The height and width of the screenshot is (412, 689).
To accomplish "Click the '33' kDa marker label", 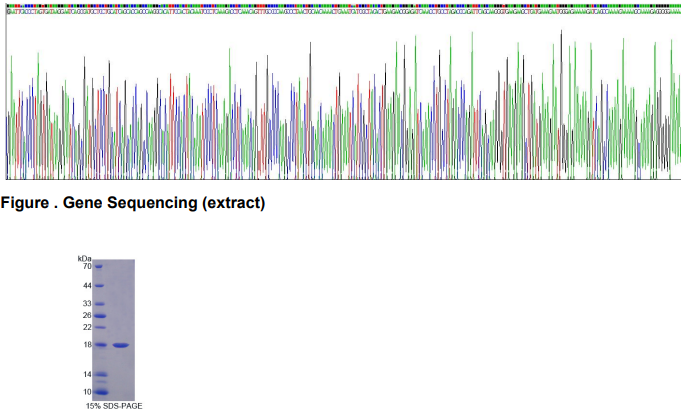I will pyautogui.click(x=87, y=304).
